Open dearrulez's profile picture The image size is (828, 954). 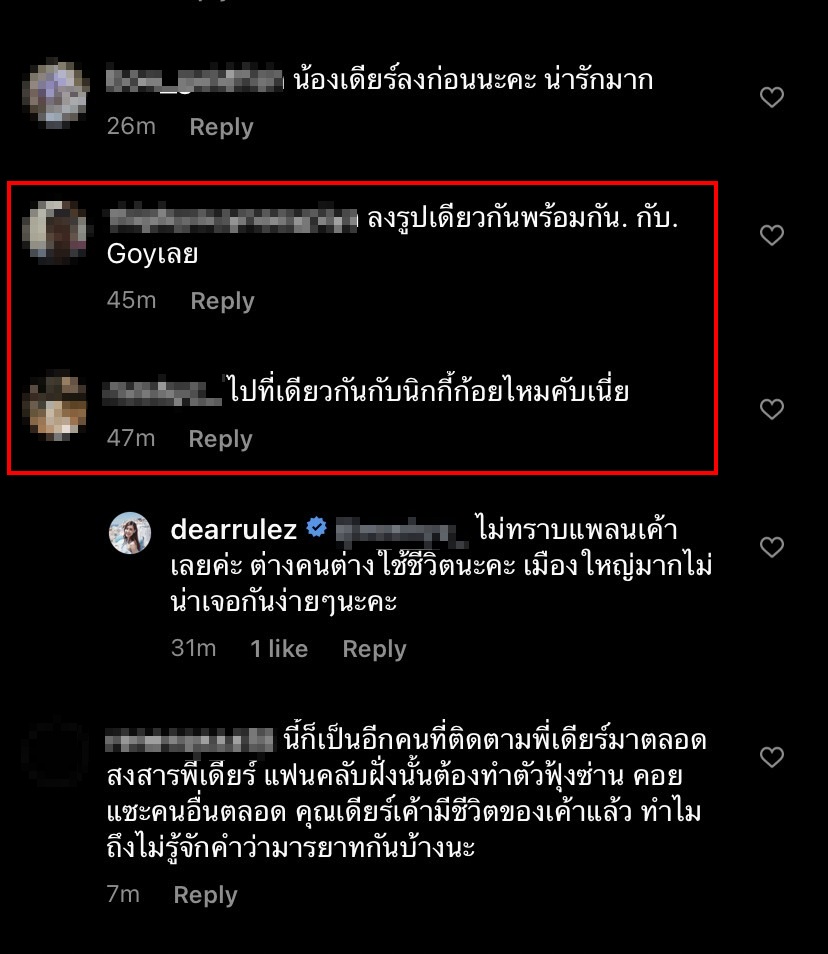click(x=130, y=533)
